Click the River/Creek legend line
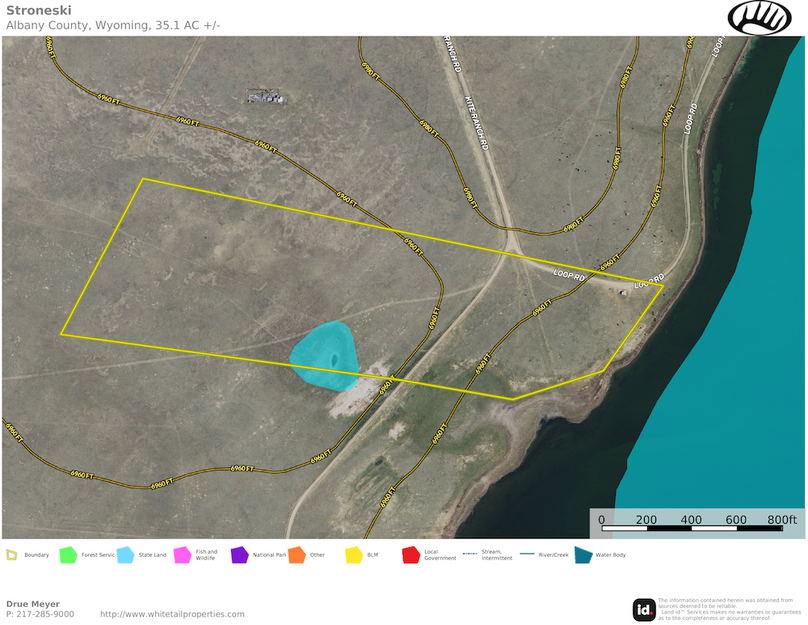 (x=525, y=554)
